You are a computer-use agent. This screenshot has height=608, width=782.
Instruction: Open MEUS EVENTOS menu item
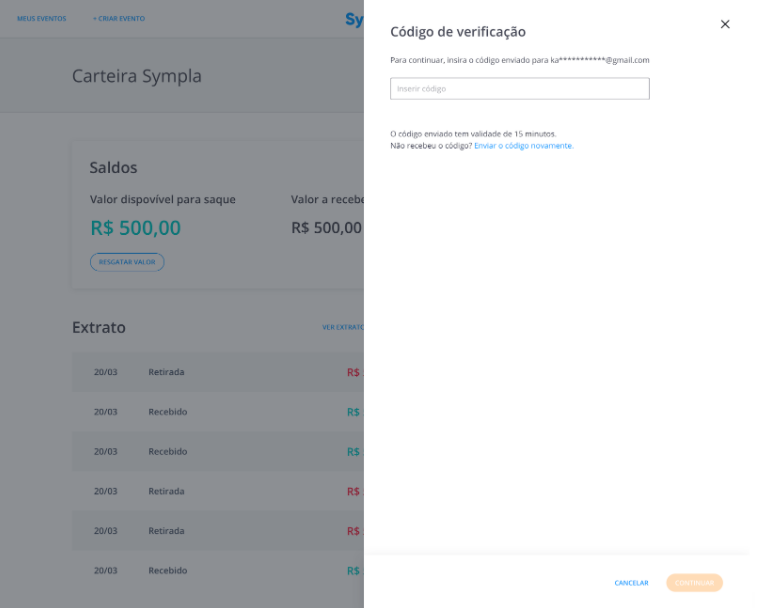41,18
